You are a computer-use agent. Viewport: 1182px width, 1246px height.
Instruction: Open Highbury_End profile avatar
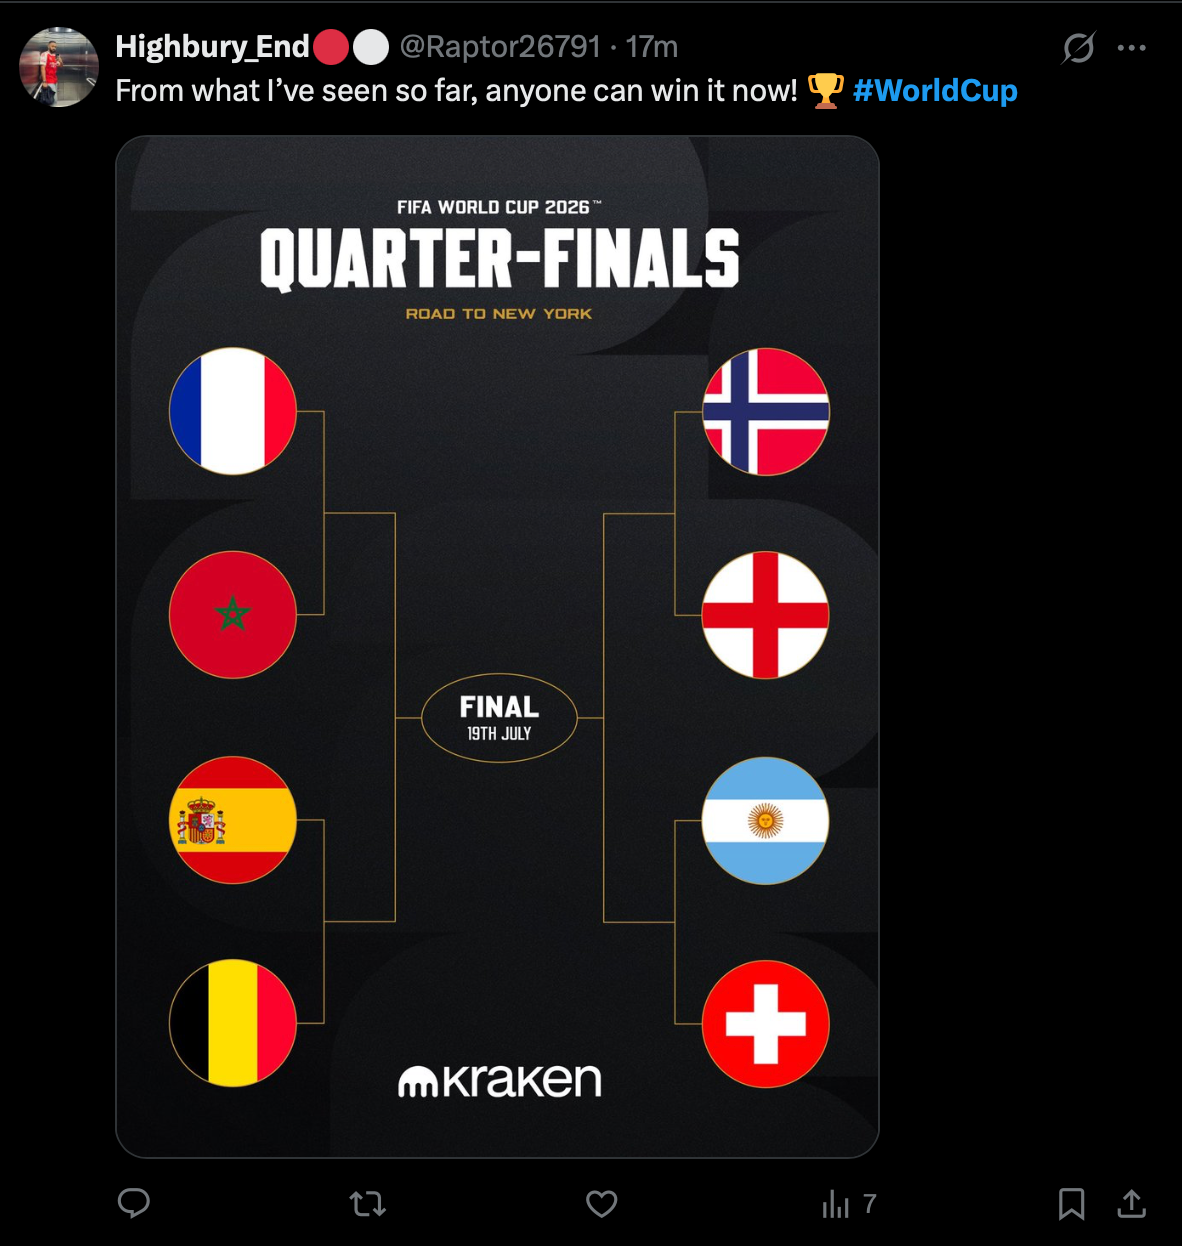pyautogui.click(x=59, y=67)
